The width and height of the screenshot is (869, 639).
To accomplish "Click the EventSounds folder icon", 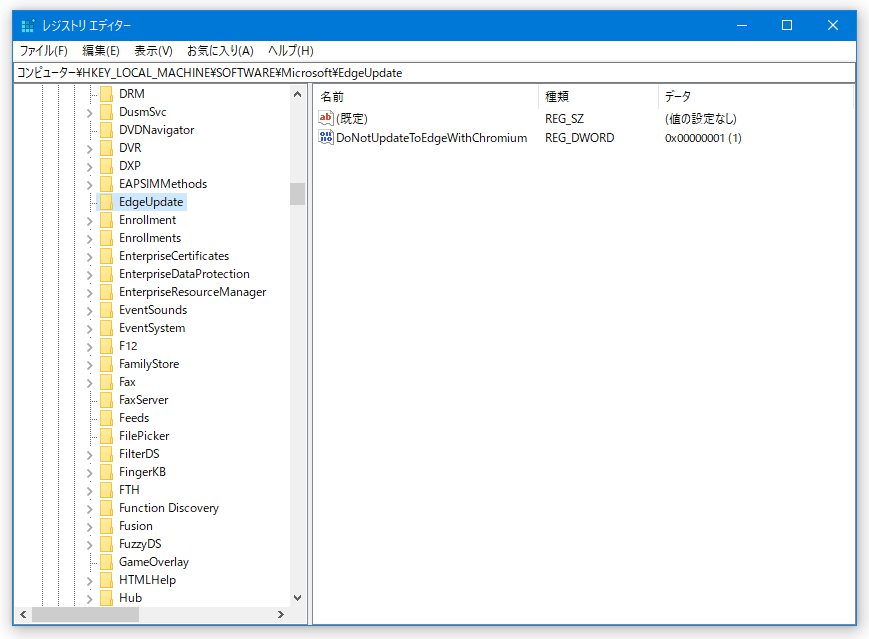I will point(106,310).
